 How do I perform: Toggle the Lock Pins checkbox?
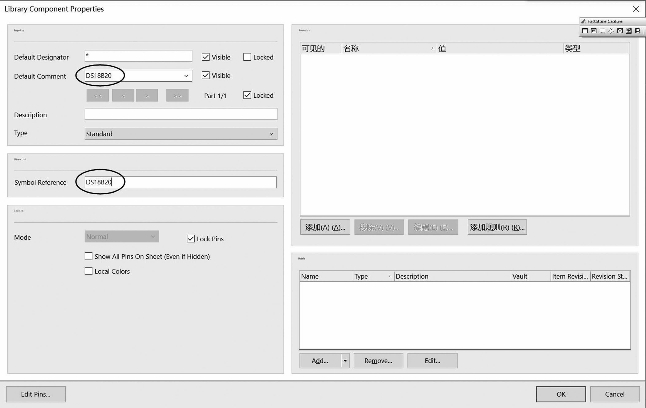coord(191,239)
